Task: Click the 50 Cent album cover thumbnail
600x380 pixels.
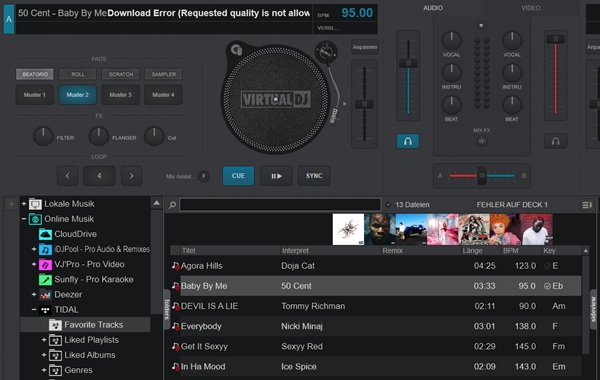Action: (x=380, y=229)
